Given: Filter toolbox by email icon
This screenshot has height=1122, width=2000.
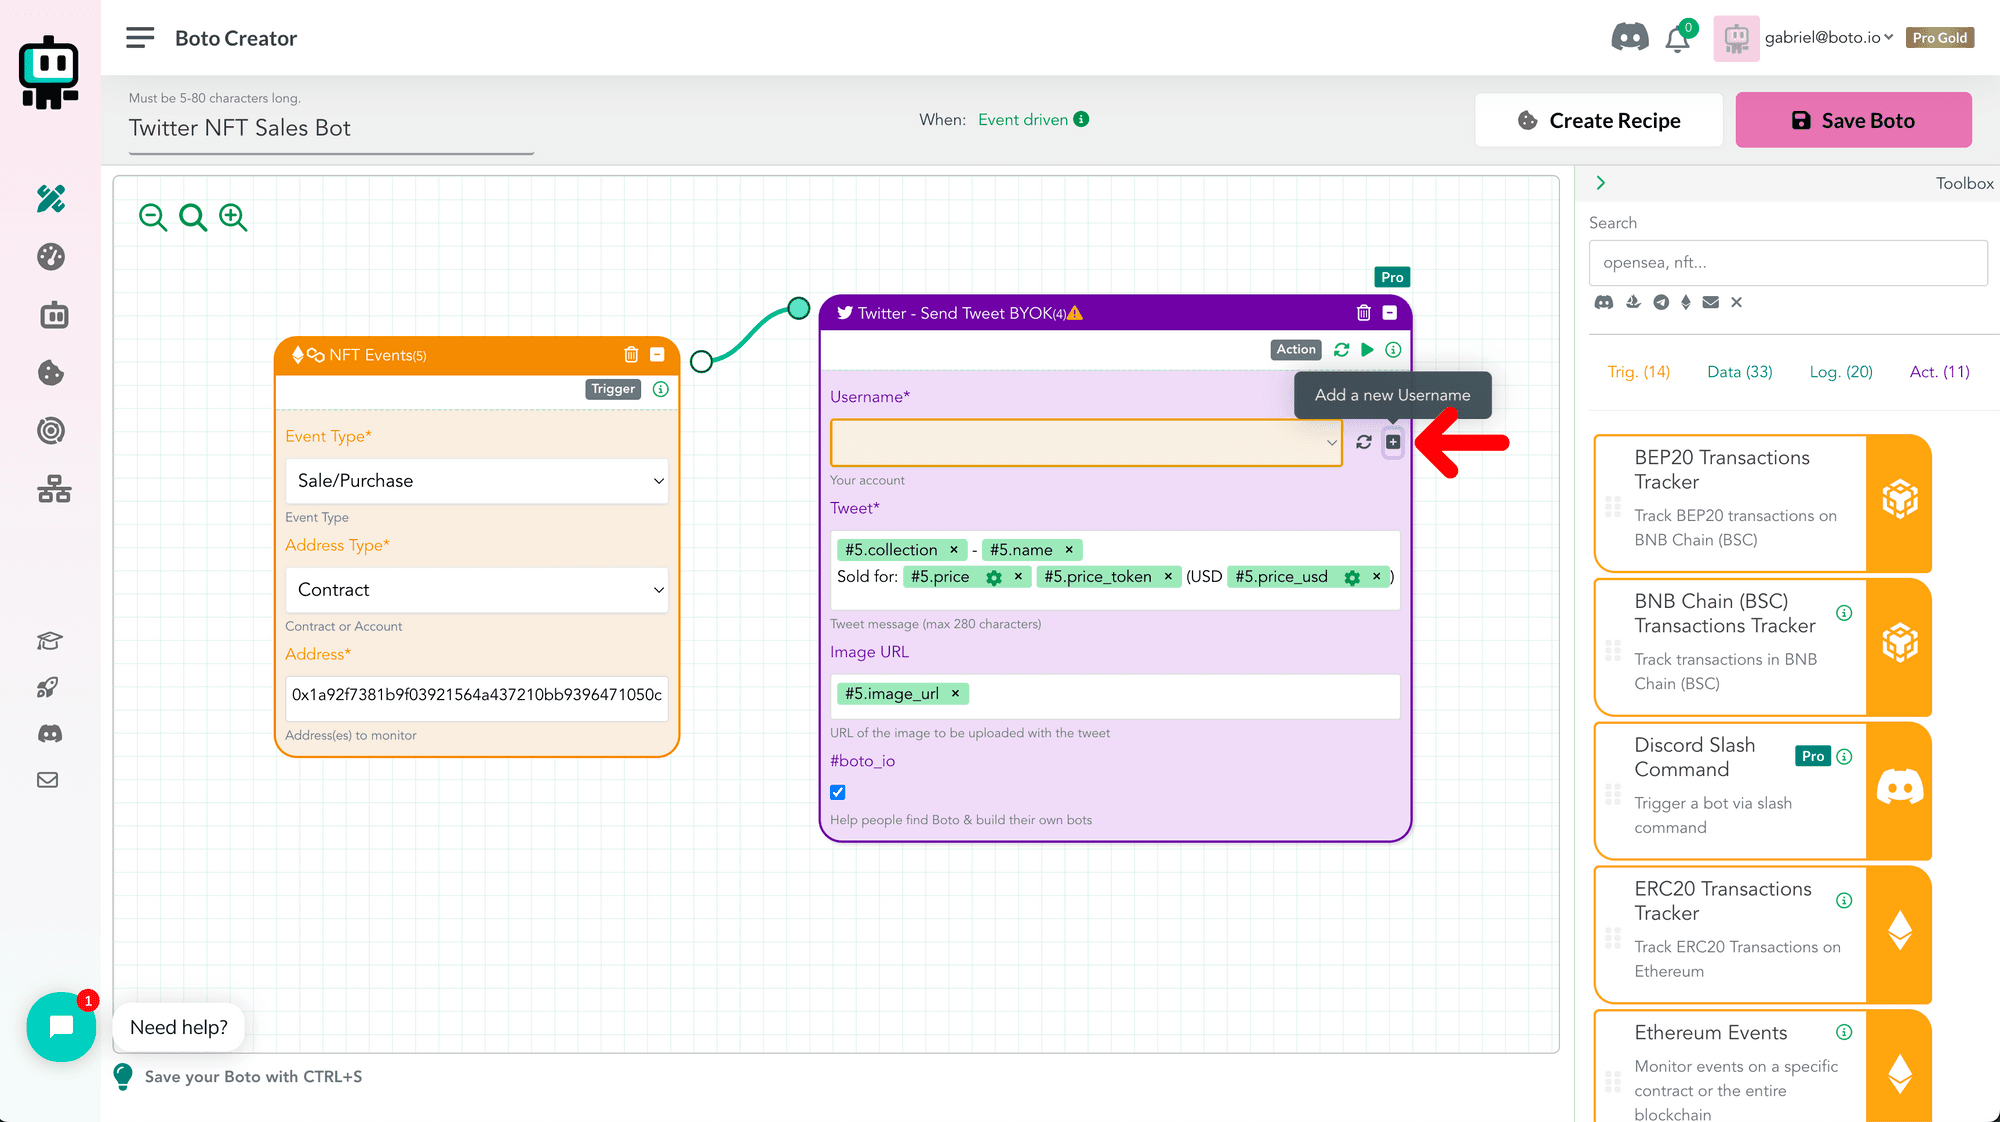Looking at the screenshot, I should [1711, 302].
